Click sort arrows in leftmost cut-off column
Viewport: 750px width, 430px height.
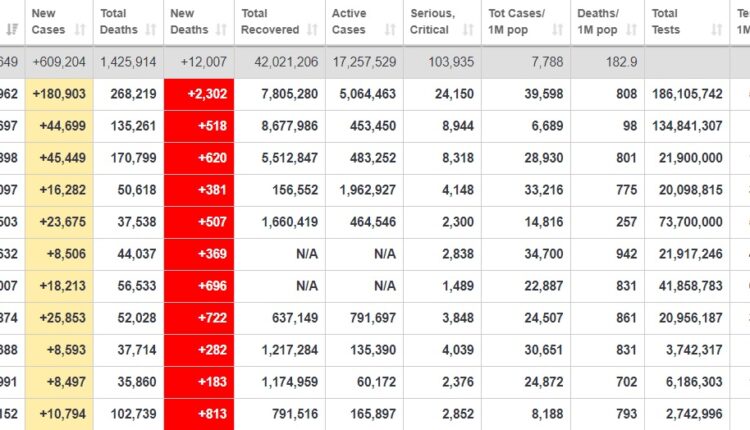point(12,30)
